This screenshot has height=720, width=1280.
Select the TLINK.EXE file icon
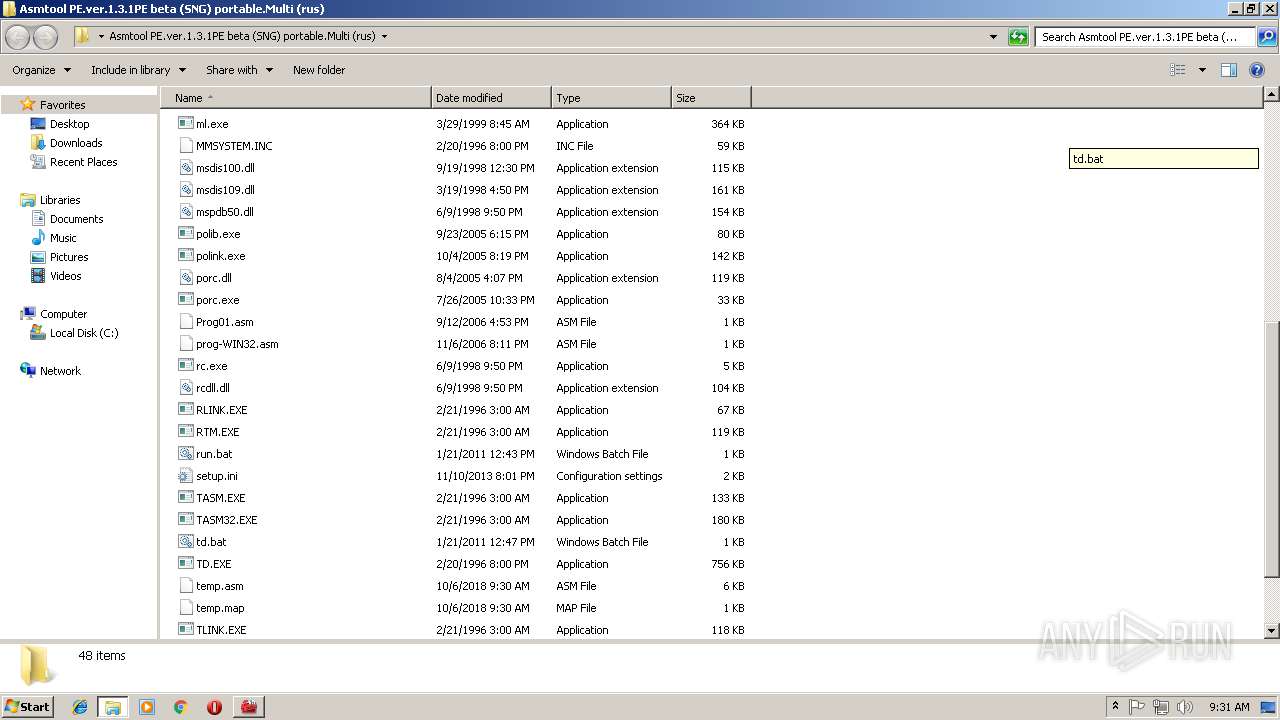(x=185, y=629)
